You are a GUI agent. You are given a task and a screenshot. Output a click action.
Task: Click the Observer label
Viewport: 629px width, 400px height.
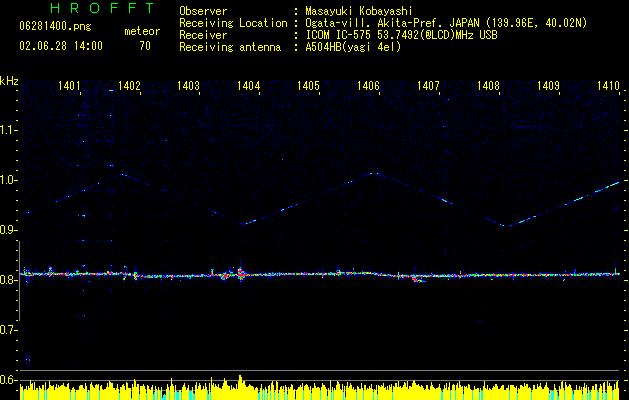click(203, 11)
